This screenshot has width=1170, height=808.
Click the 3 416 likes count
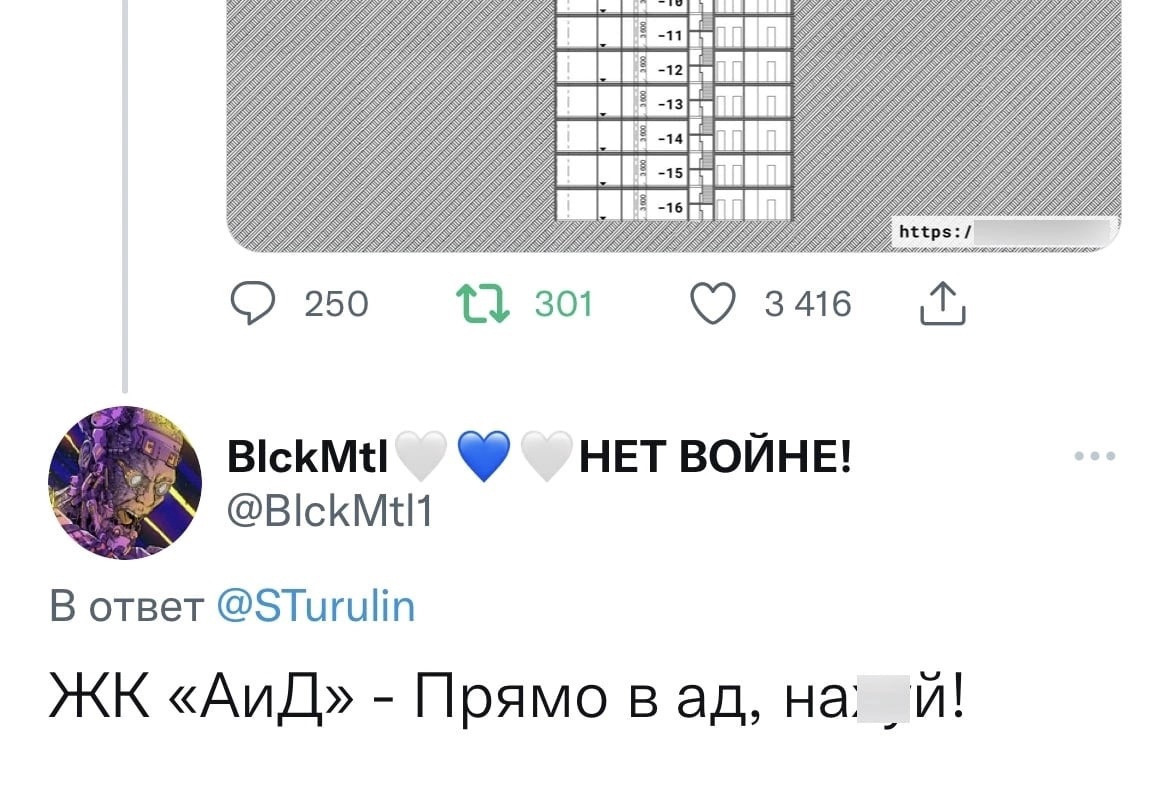click(x=808, y=304)
